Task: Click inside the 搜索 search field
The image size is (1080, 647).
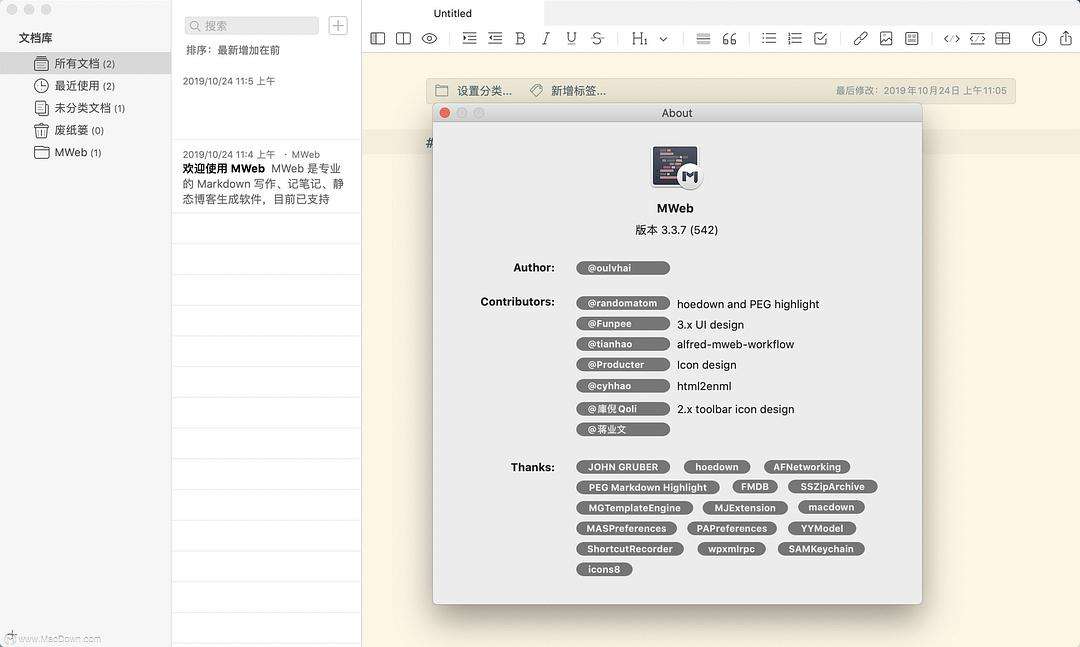Action: tap(250, 24)
